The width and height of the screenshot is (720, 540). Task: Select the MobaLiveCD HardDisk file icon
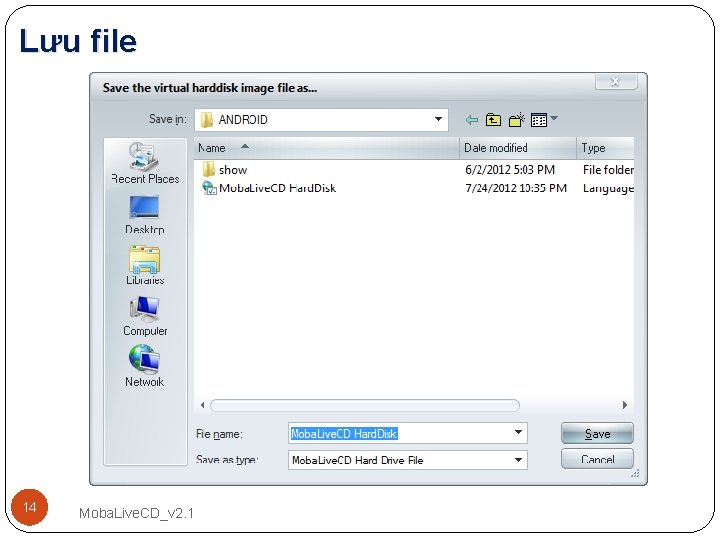click(209, 188)
